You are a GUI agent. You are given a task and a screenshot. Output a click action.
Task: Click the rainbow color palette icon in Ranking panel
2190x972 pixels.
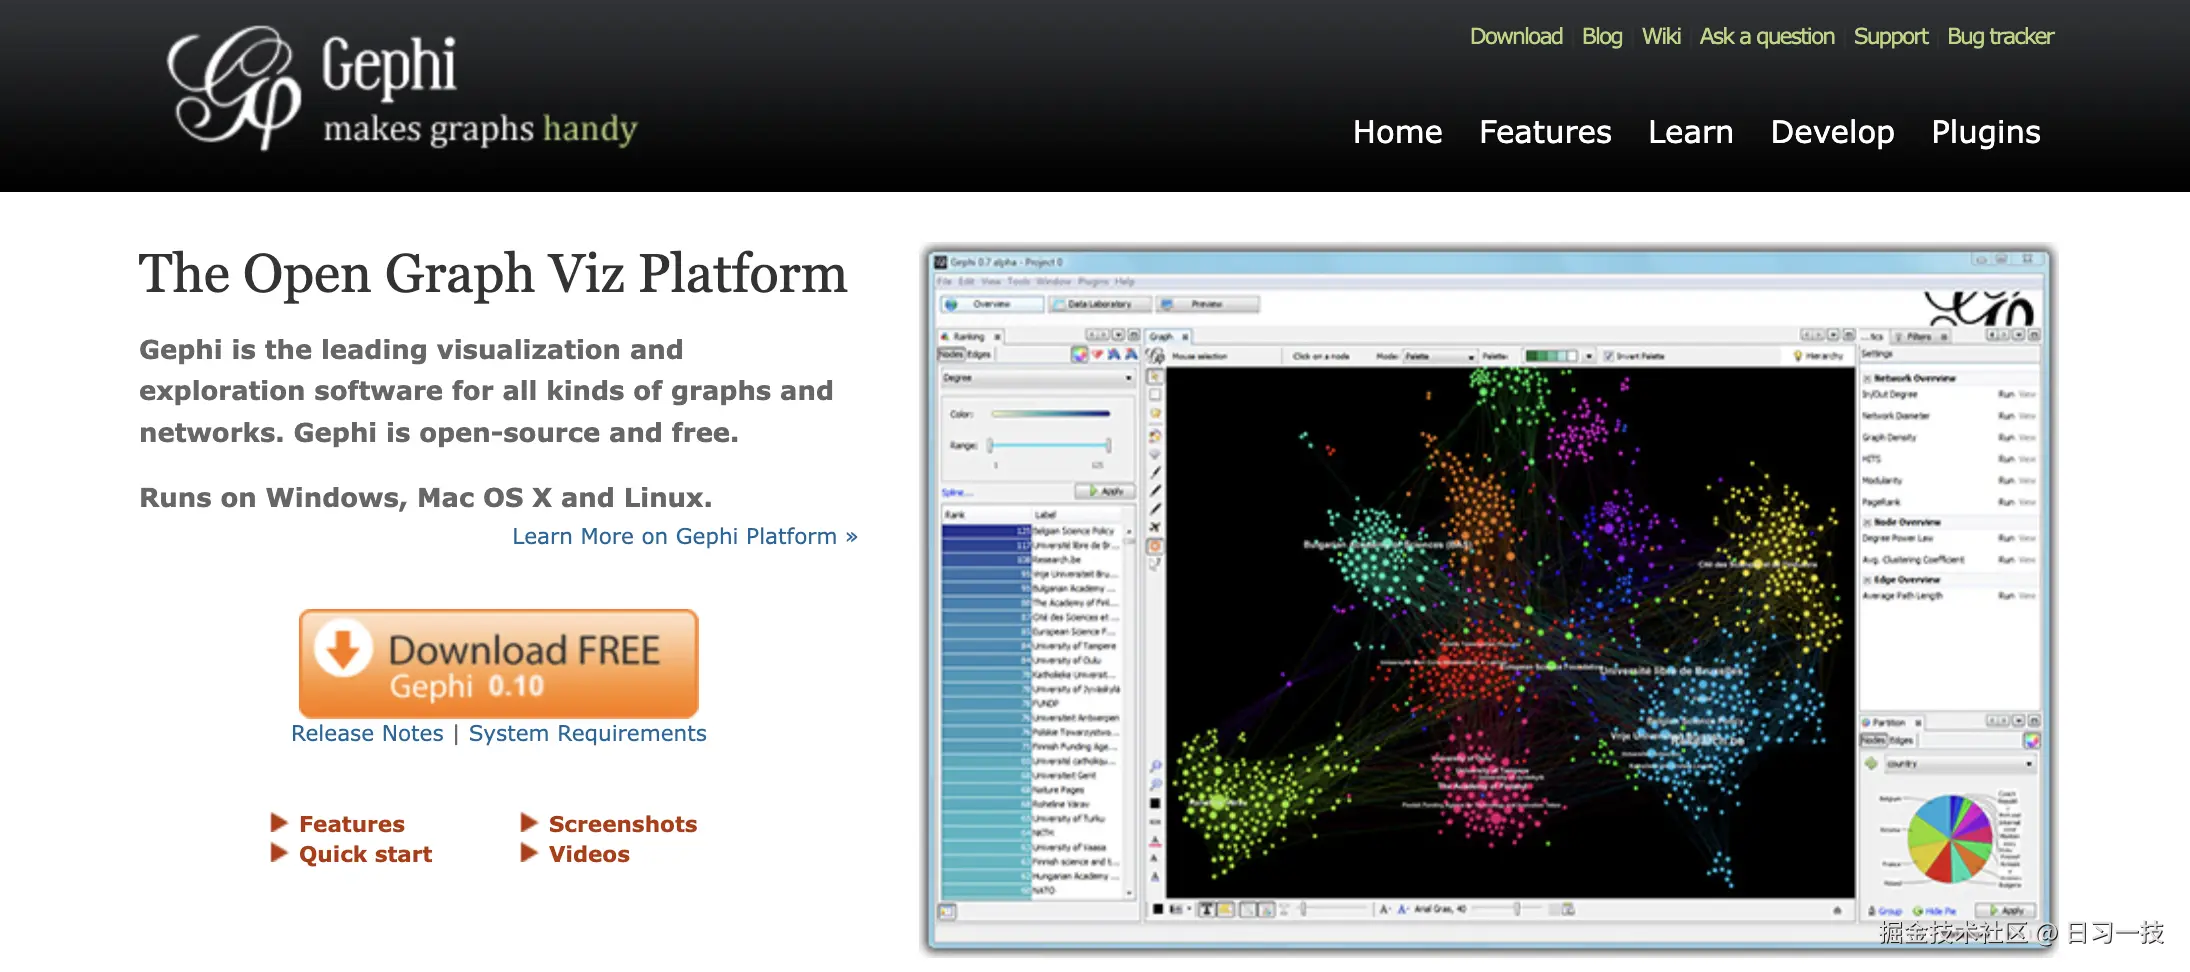point(1079,355)
